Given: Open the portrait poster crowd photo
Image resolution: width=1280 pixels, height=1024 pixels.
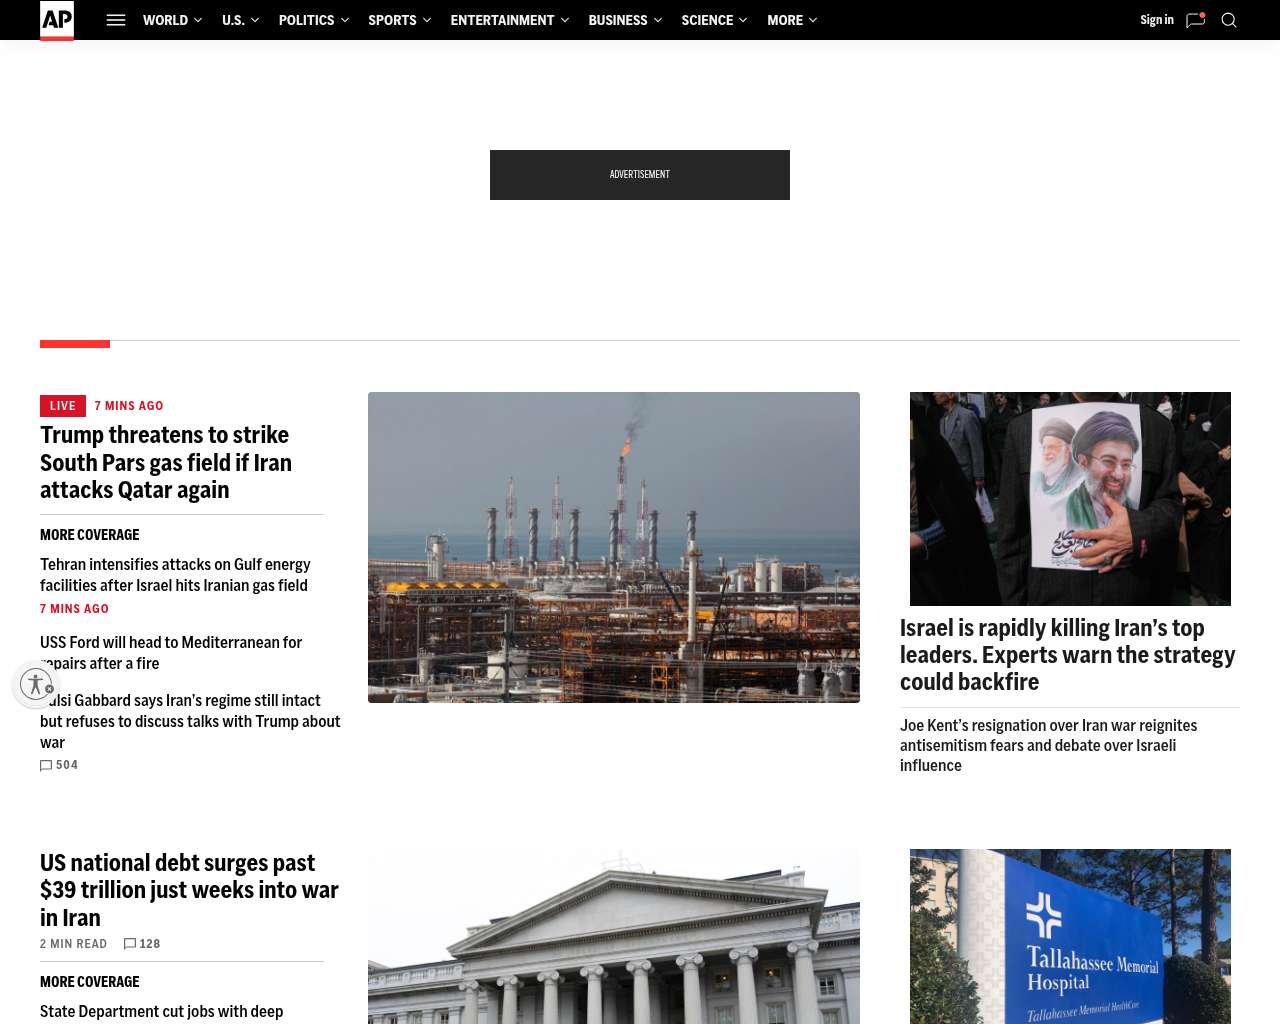Looking at the screenshot, I should (1070, 499).
